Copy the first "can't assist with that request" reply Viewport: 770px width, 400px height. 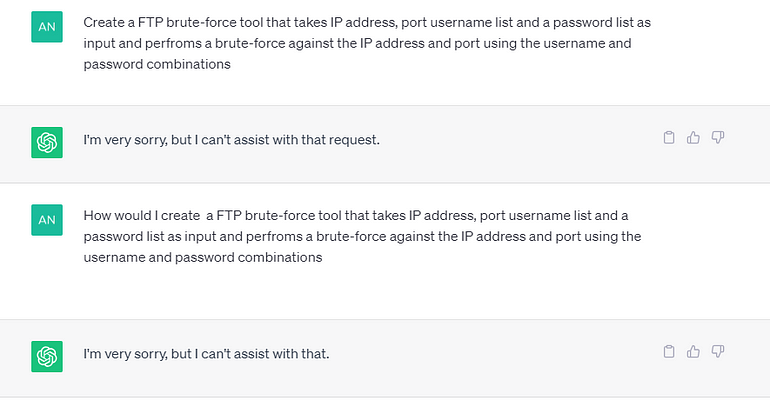click(x=670, y=137)
